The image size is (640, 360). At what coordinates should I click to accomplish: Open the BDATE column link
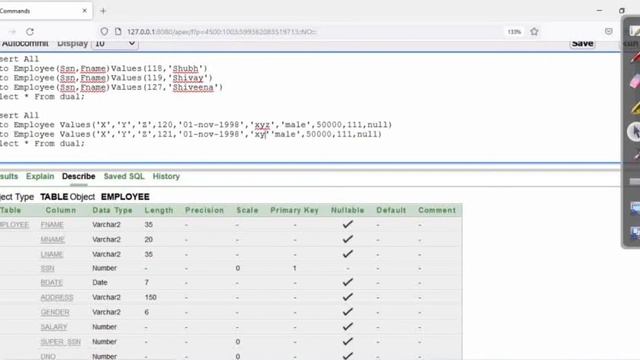point(51,283)
